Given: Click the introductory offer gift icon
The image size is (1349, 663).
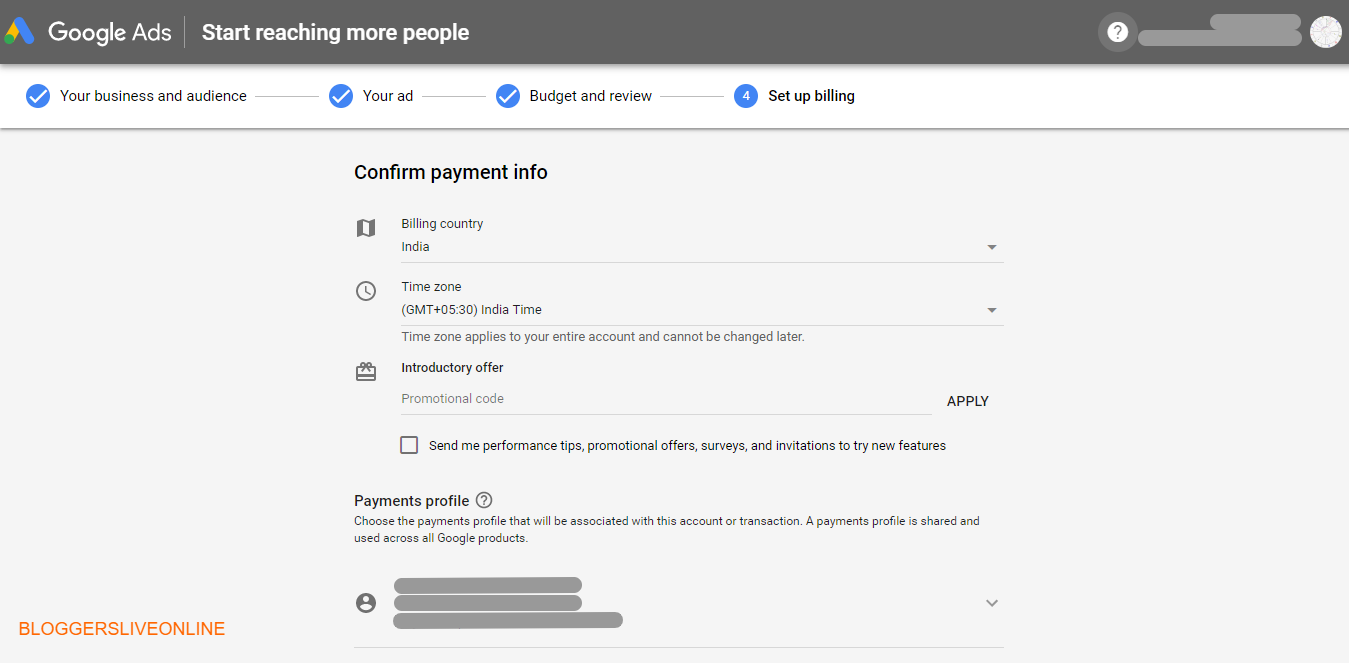Looking at the screenshot, I should [x=366, y=372].
